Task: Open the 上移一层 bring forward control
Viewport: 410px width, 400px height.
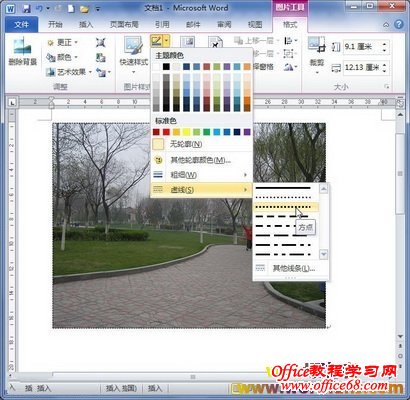Action: [256, 41]
